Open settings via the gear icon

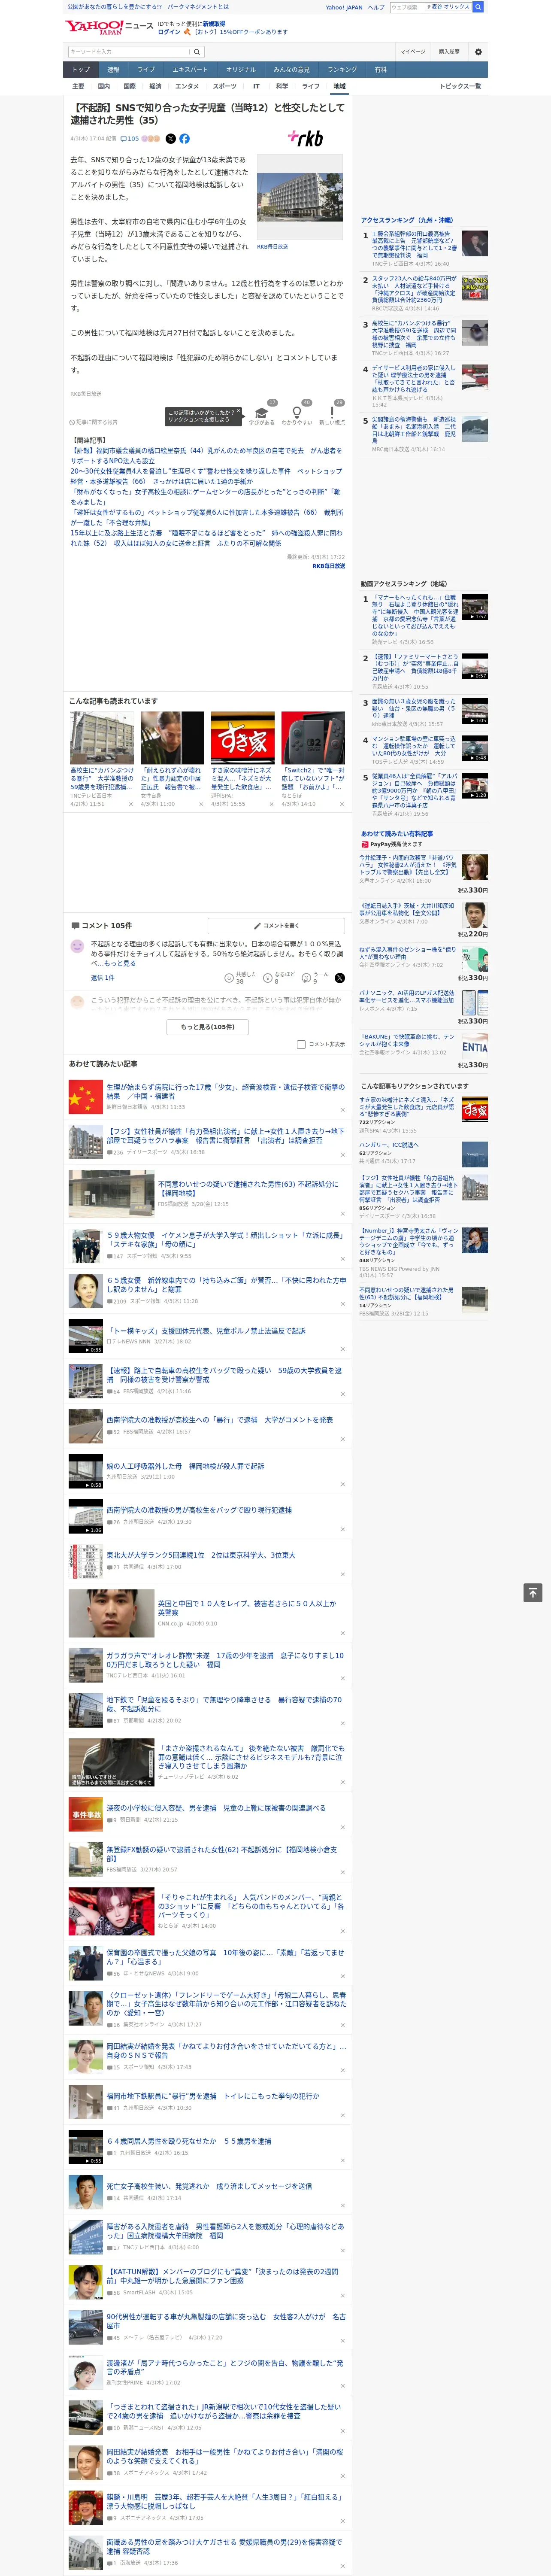coord(478,52)
